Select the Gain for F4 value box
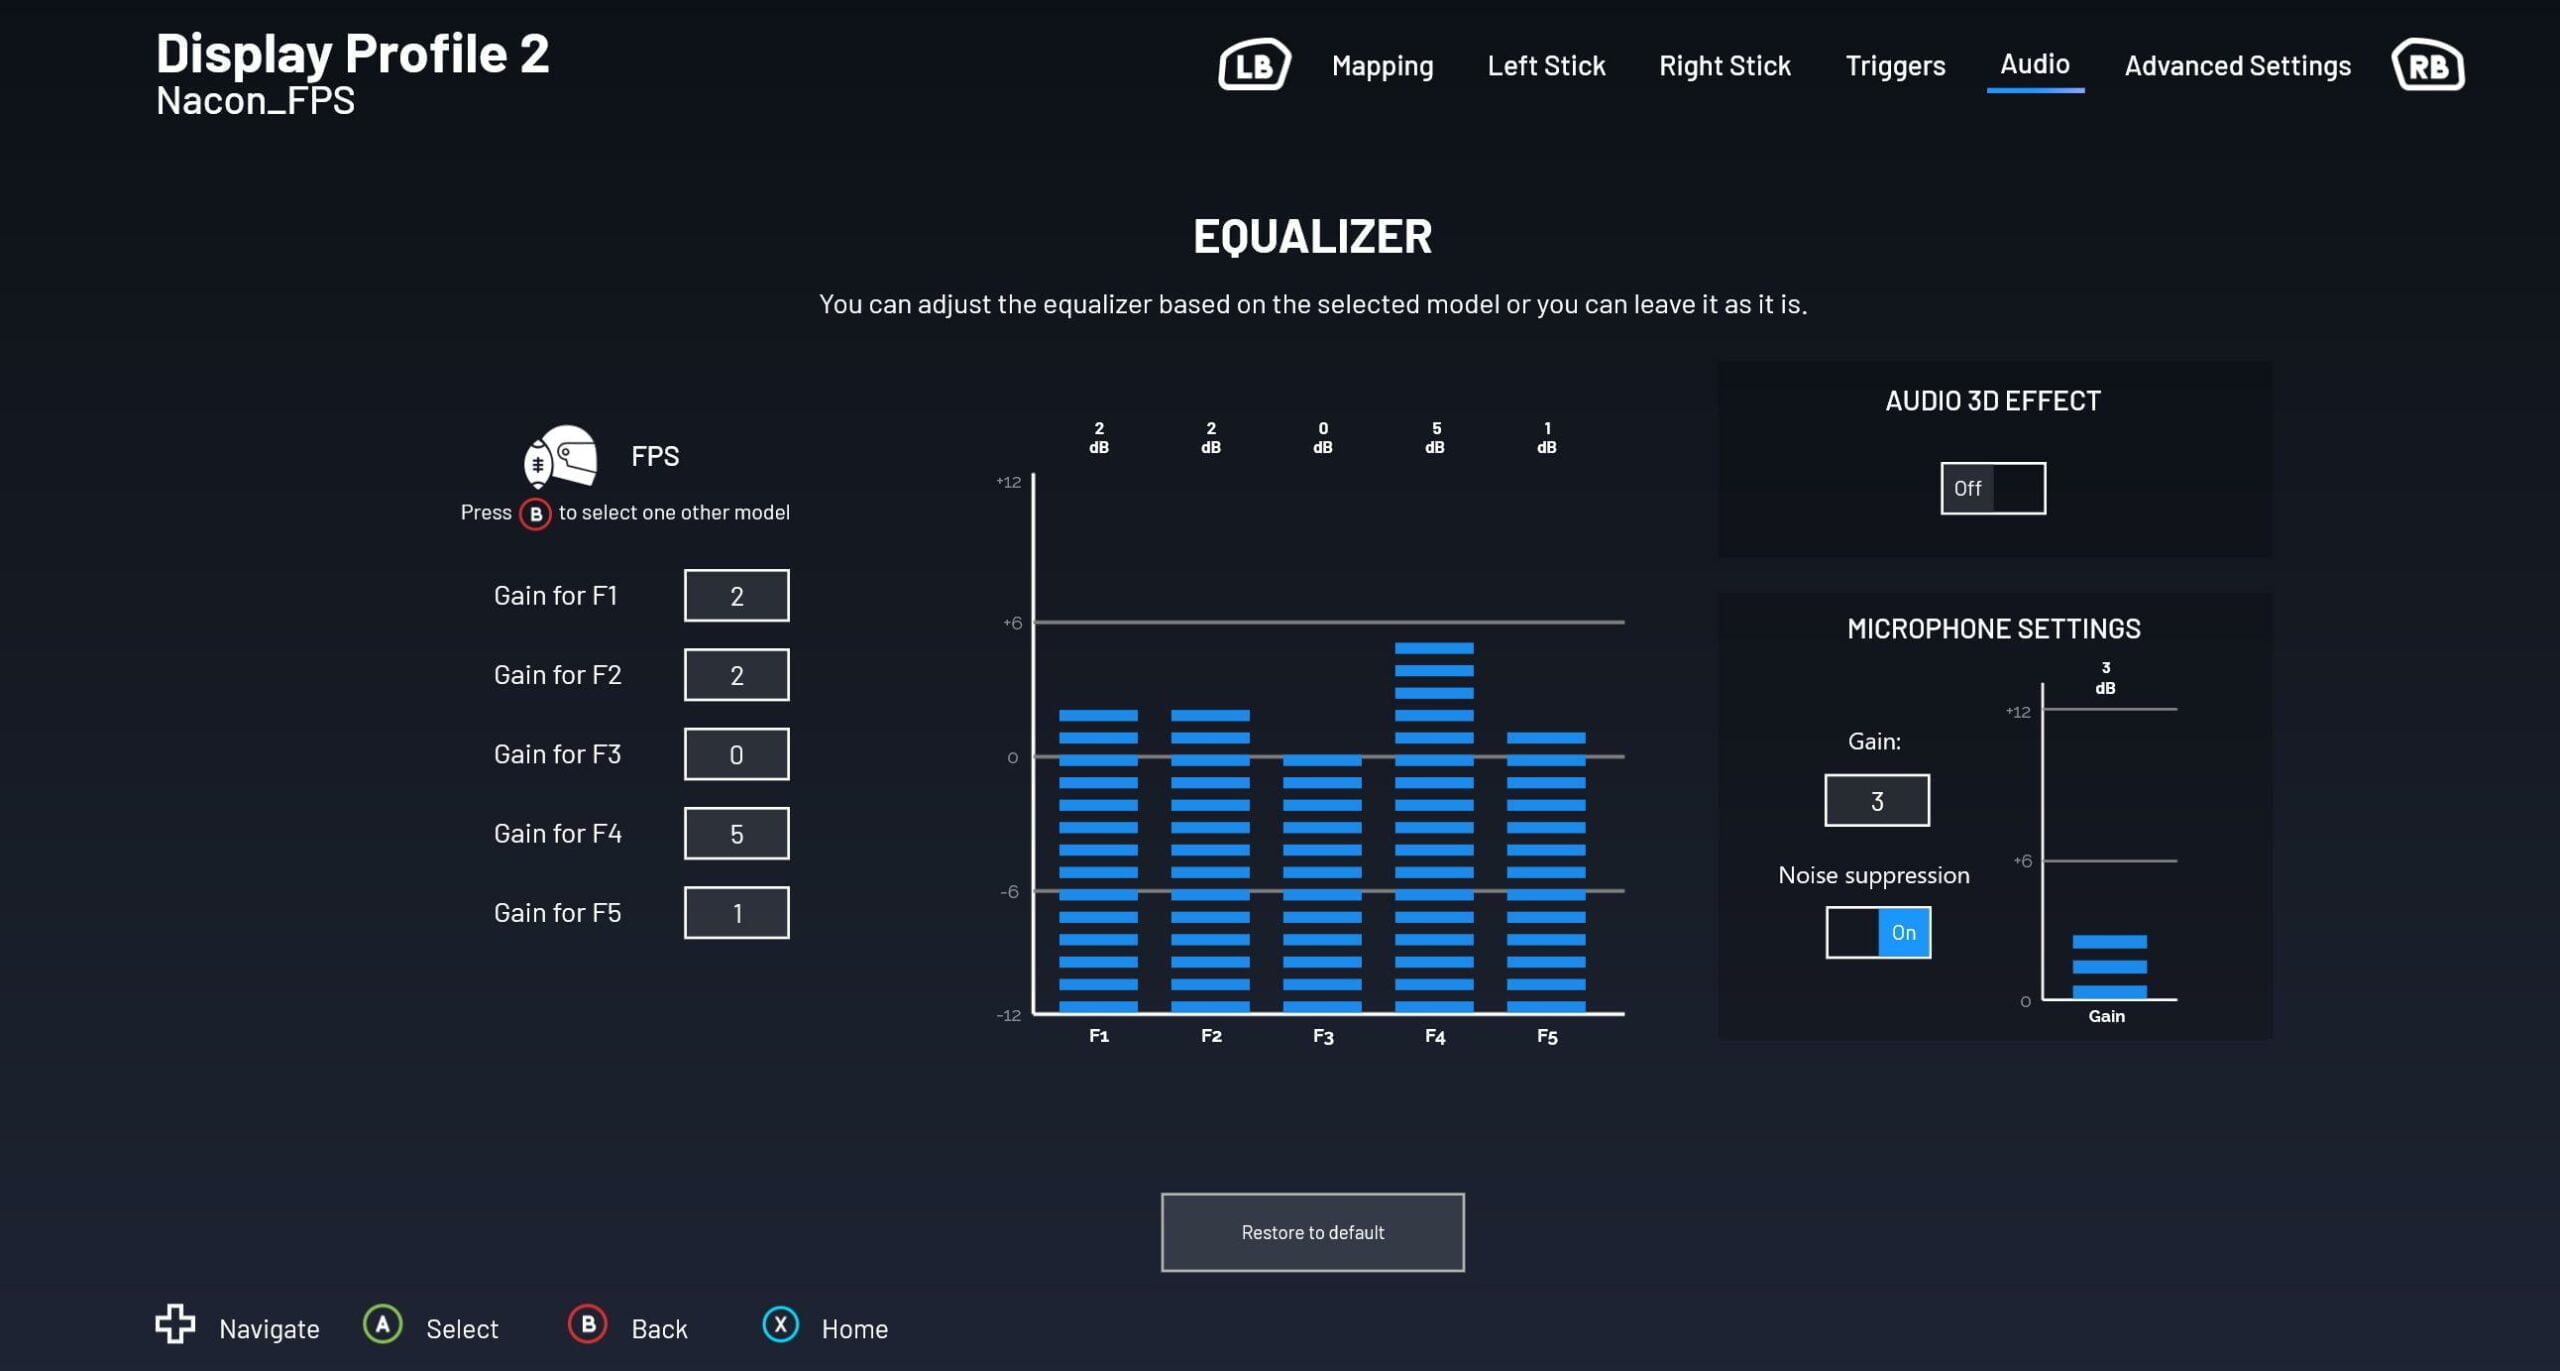This screenshot has width=2560, height=1371. (736, 833)
